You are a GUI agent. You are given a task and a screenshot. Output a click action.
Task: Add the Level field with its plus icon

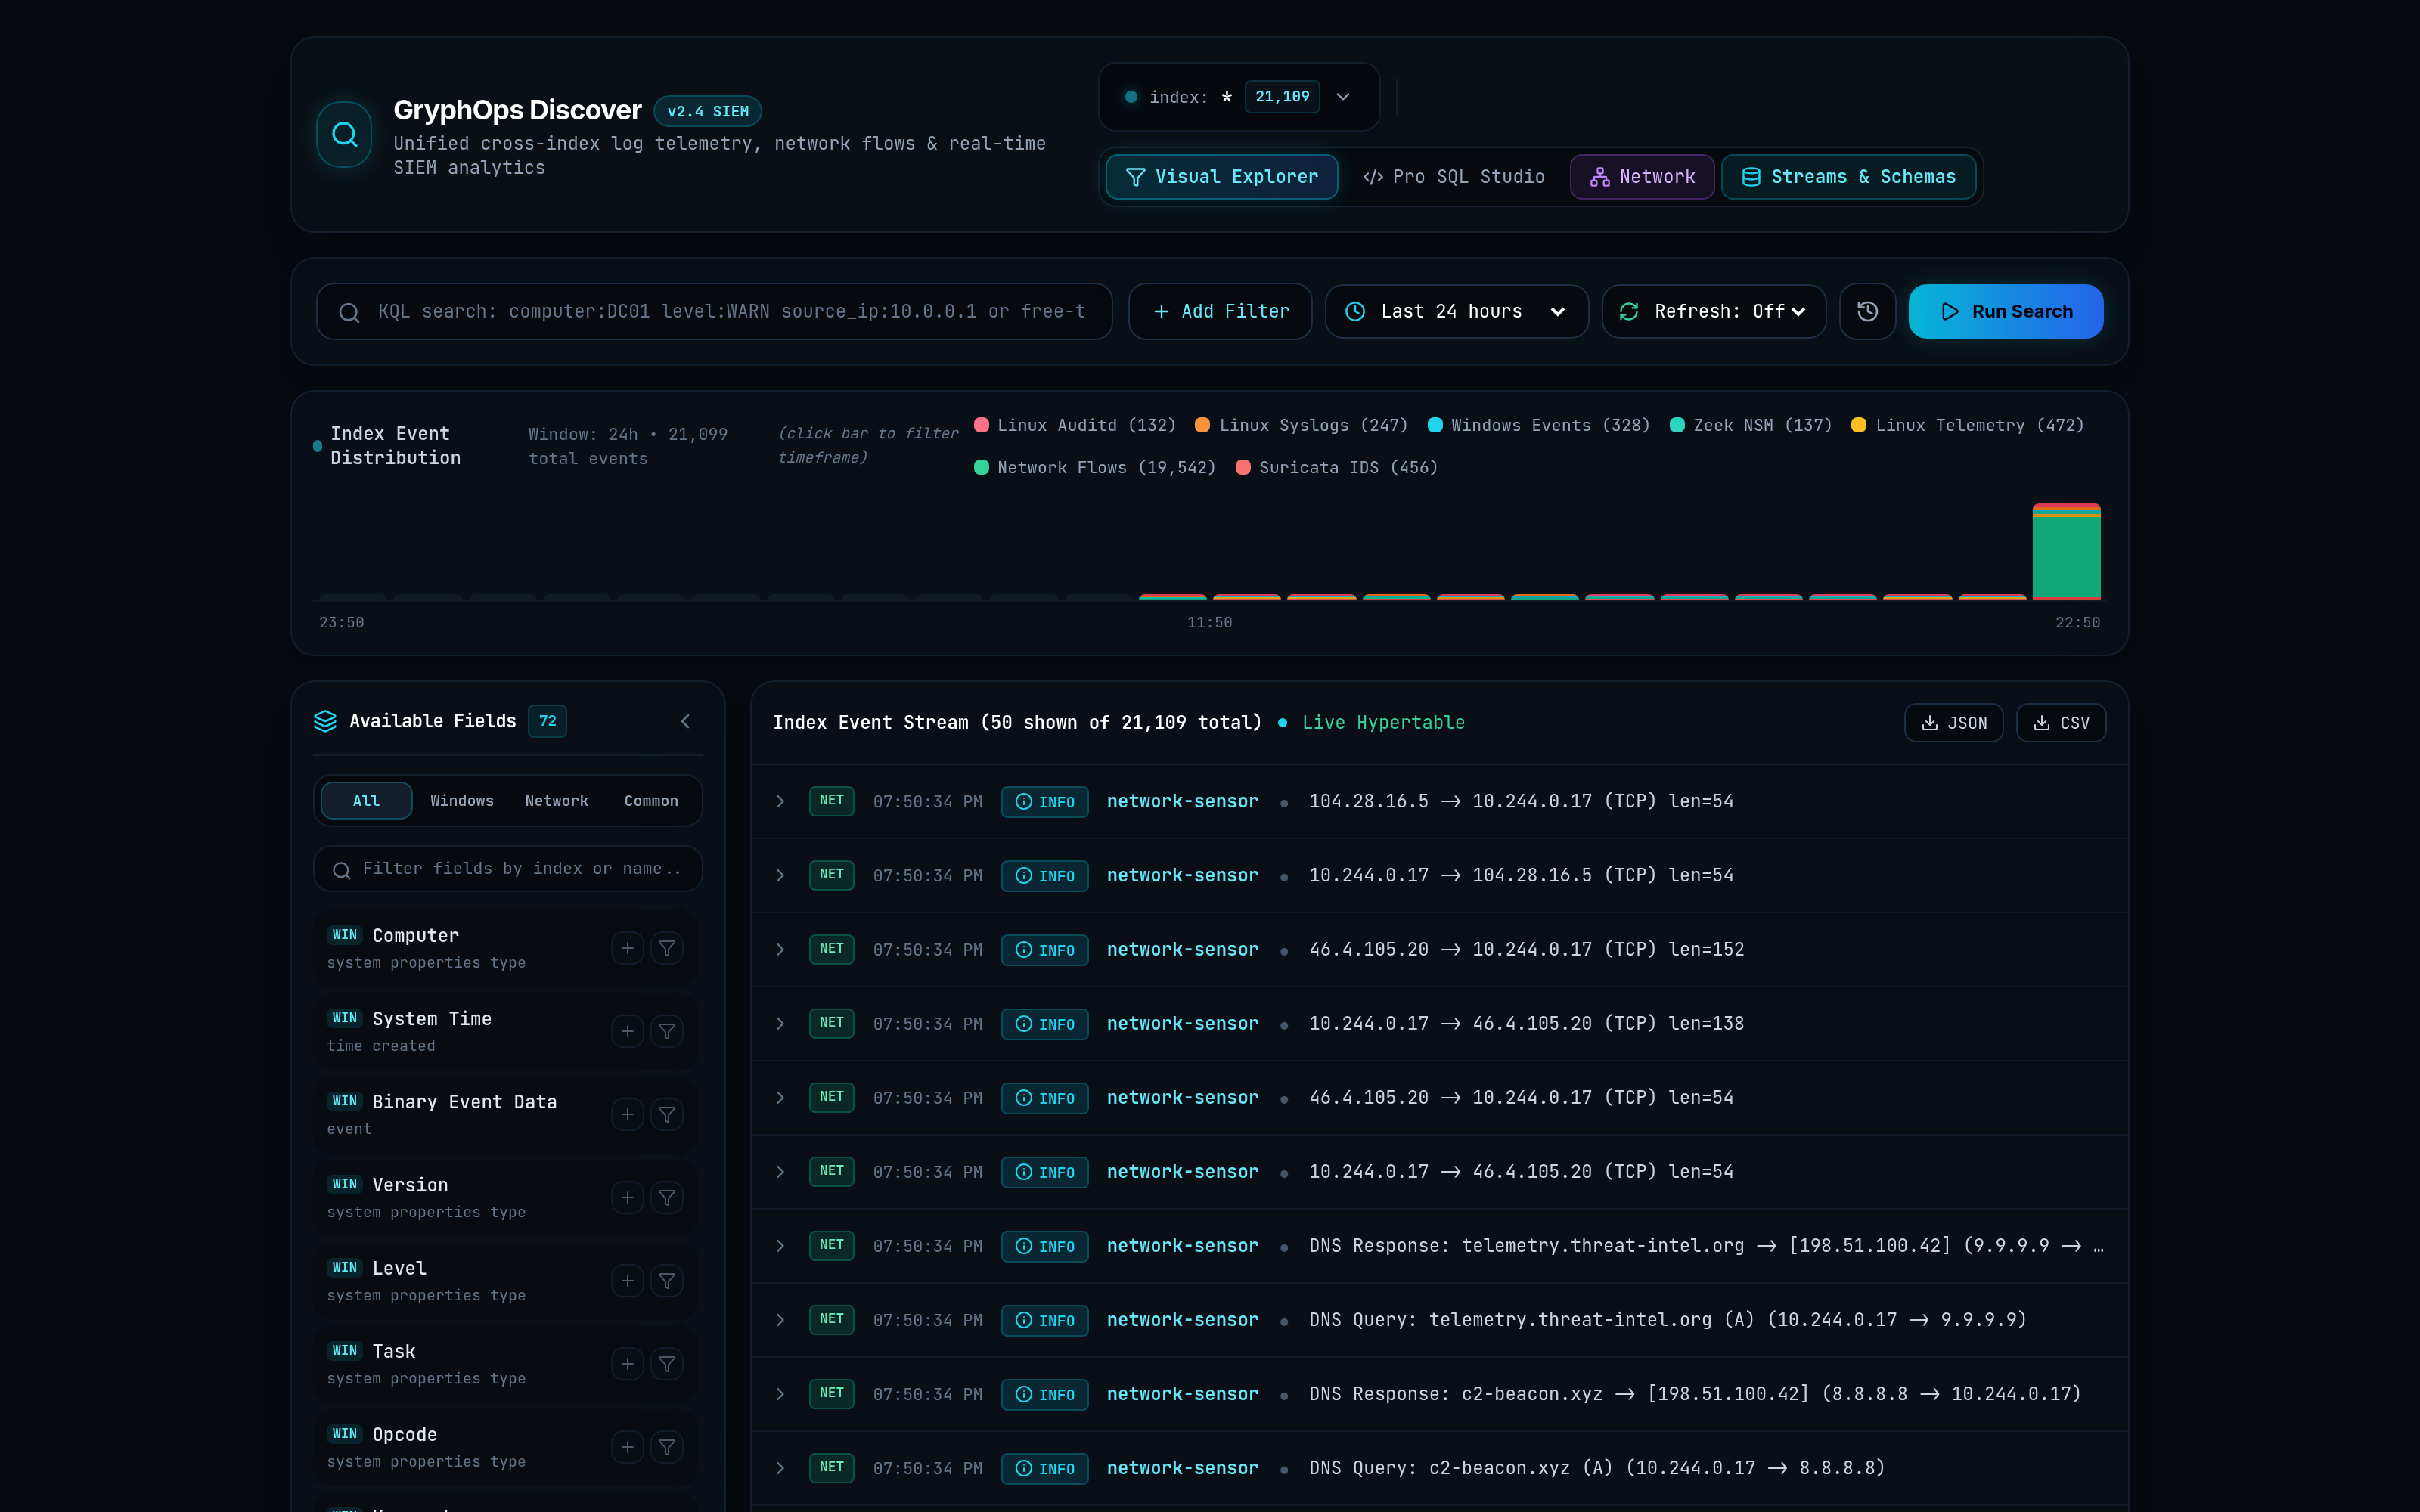click(627, 1280)
